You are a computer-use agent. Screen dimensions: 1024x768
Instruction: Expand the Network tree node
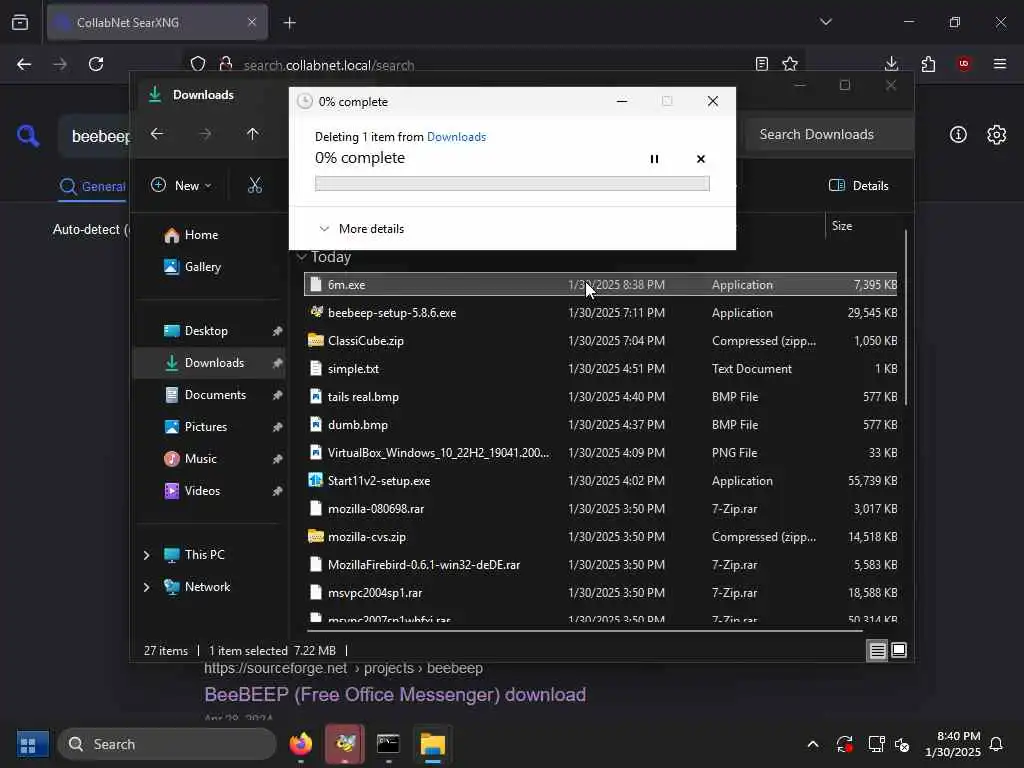pyautogui.click(x=146, y=587)
